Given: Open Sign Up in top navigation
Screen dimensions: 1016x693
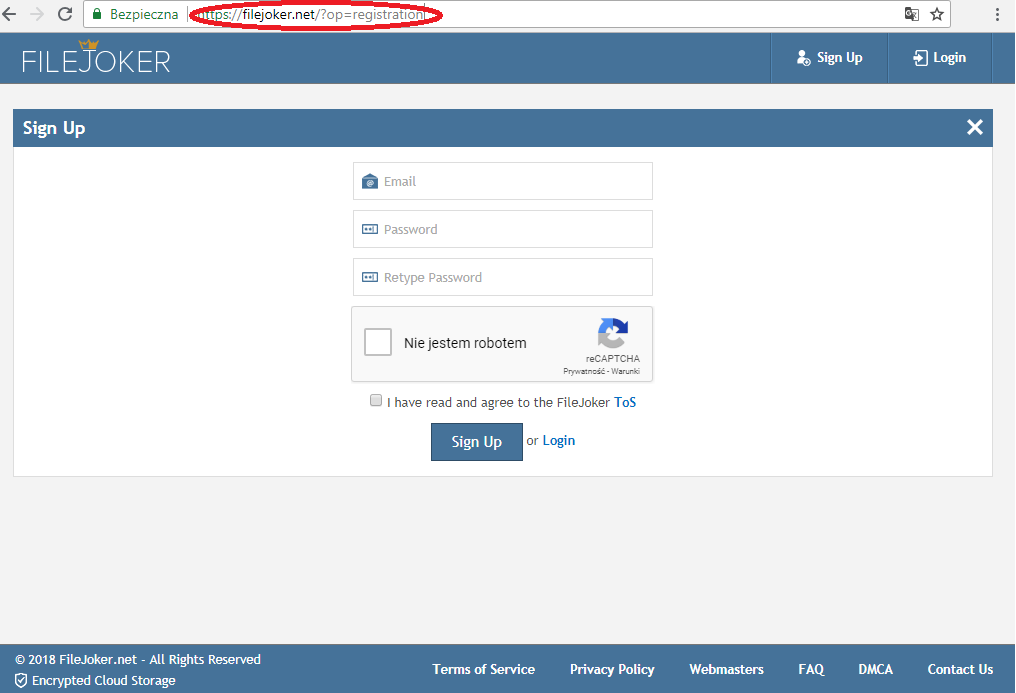Looking at the screenshot, I should [829, 58].
